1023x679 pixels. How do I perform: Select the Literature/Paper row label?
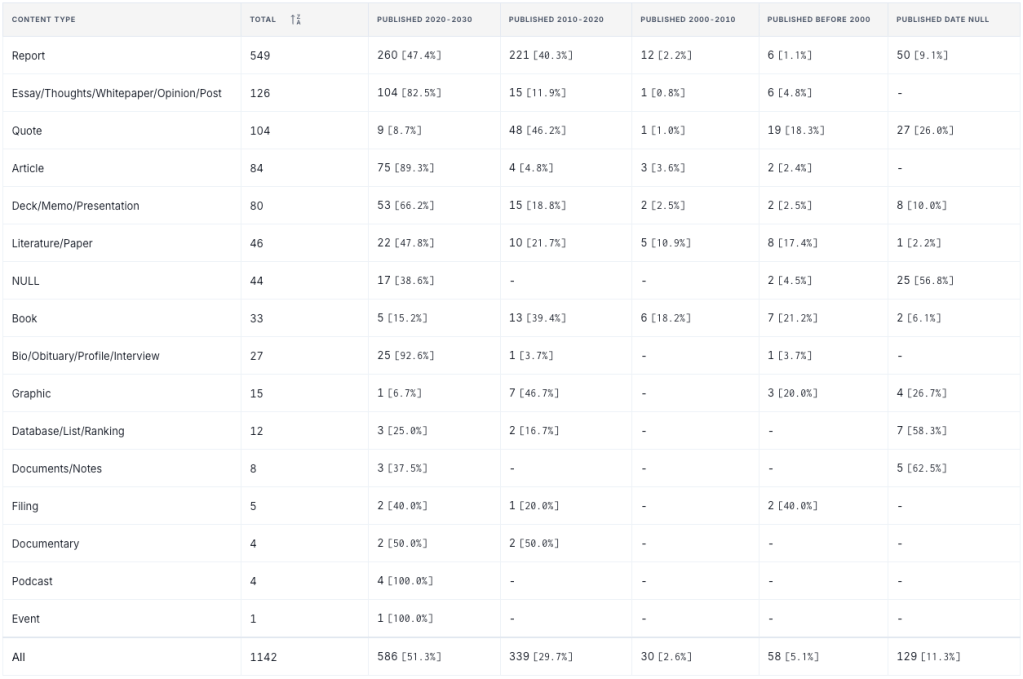tap(52, 243)
